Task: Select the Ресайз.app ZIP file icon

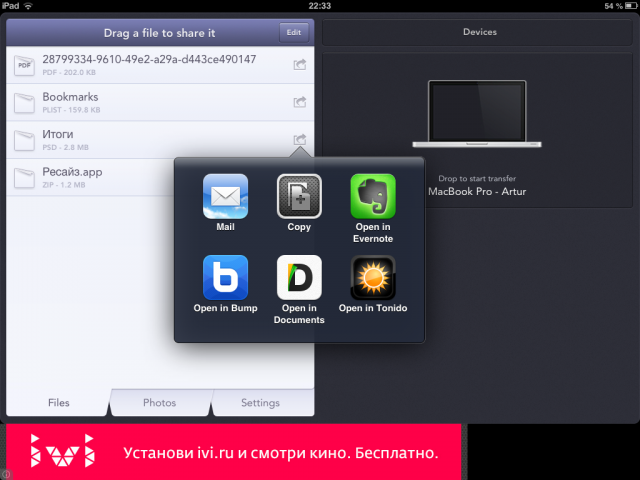Action: coord(24,178)
